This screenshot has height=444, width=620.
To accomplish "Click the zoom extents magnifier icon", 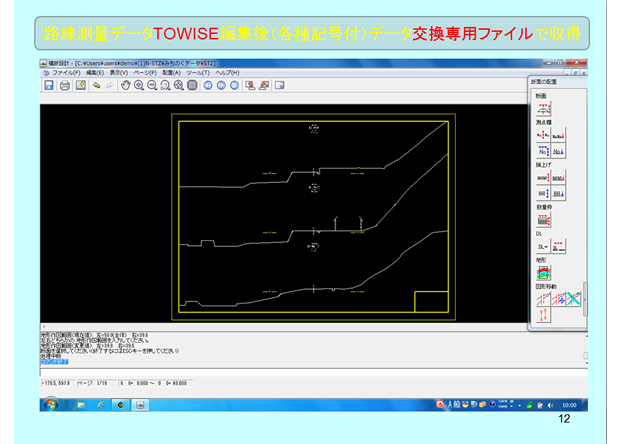I will coord(179,85).
